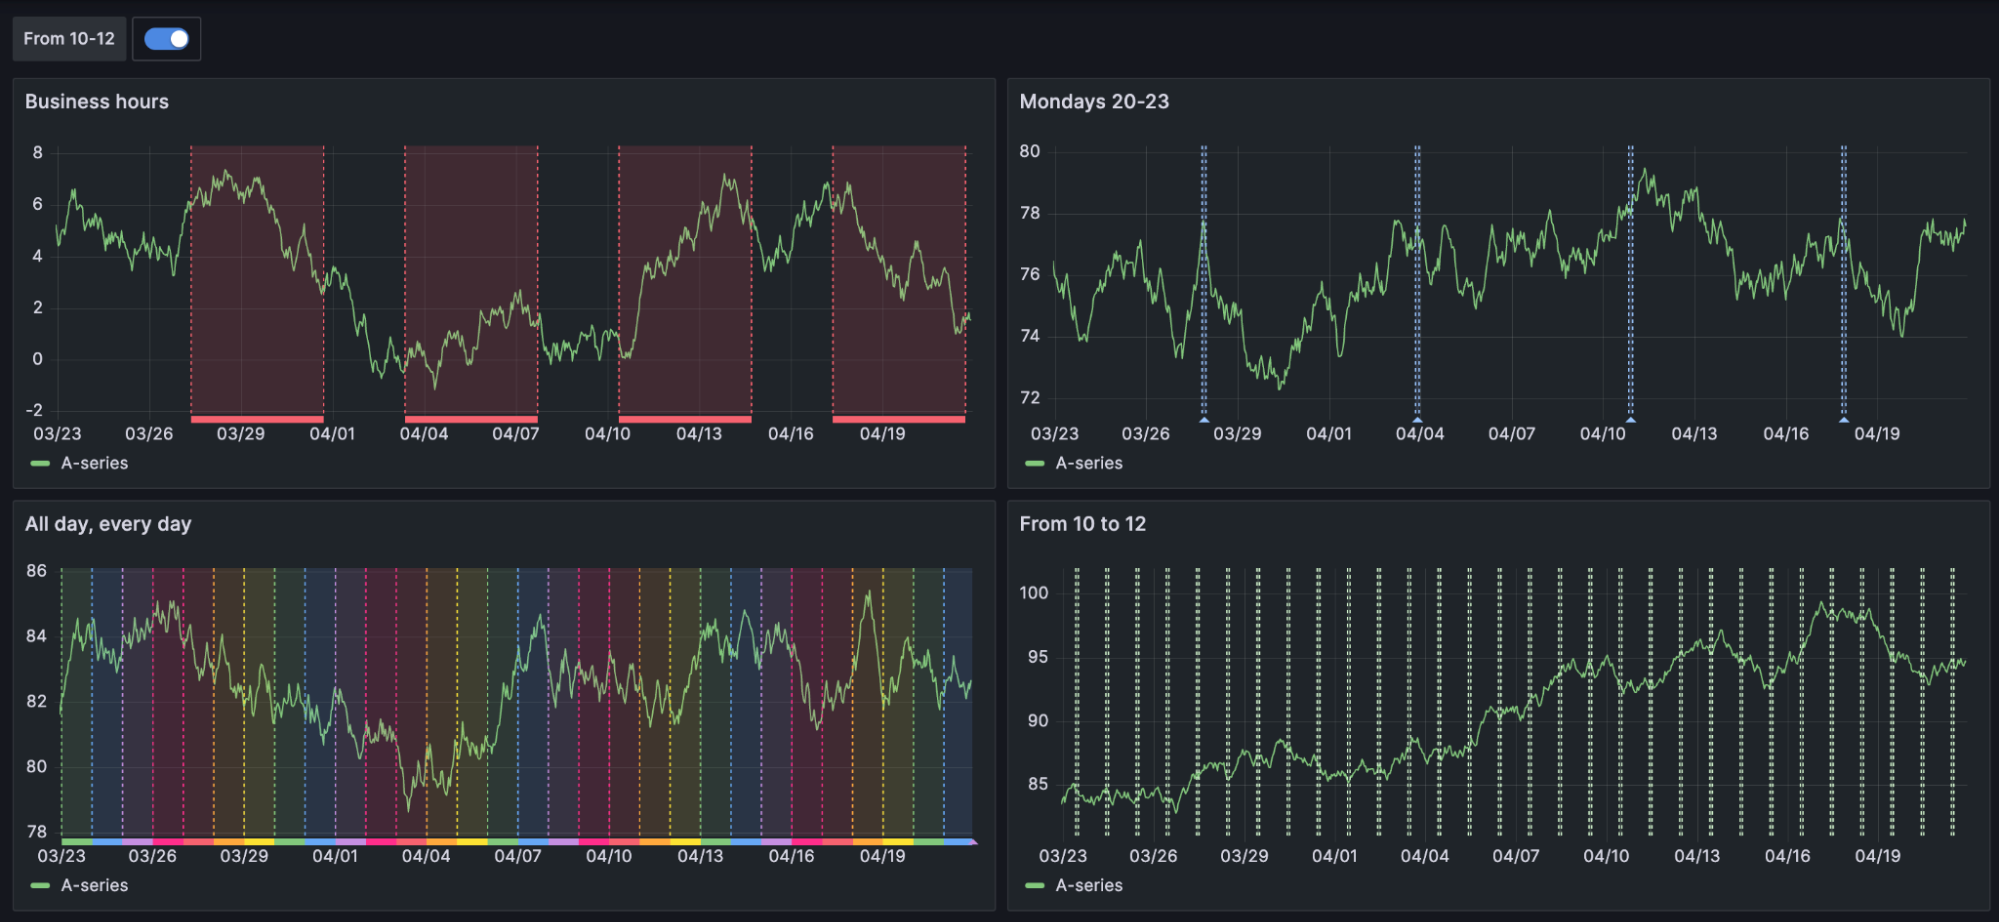Screen dimensions: 1999x923
Task: Toggle A-series visibility in From 10 to 12 panel
Action: [1090, 885]
